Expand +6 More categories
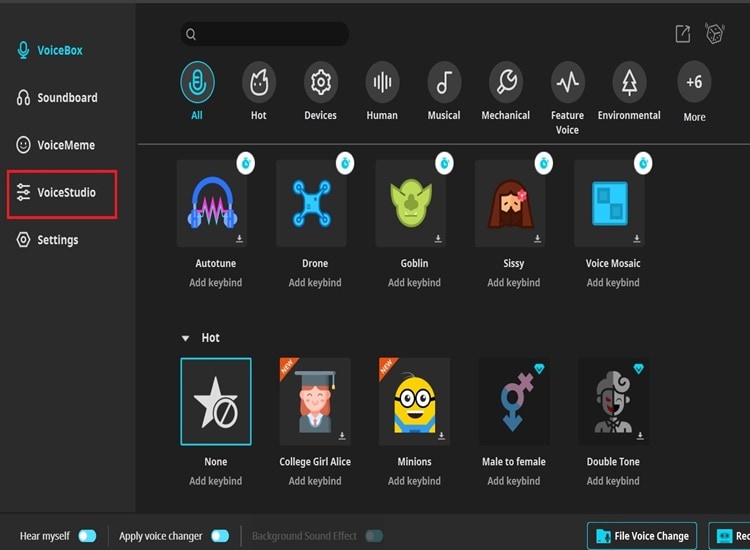 click(694, 82)
